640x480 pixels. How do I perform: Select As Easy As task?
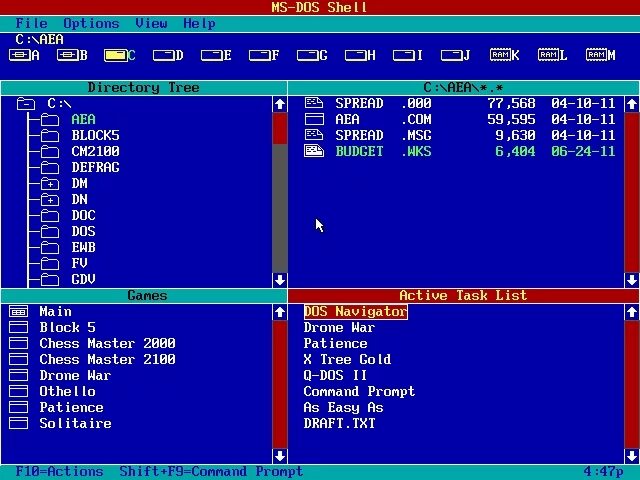click(x=343, y=407)
